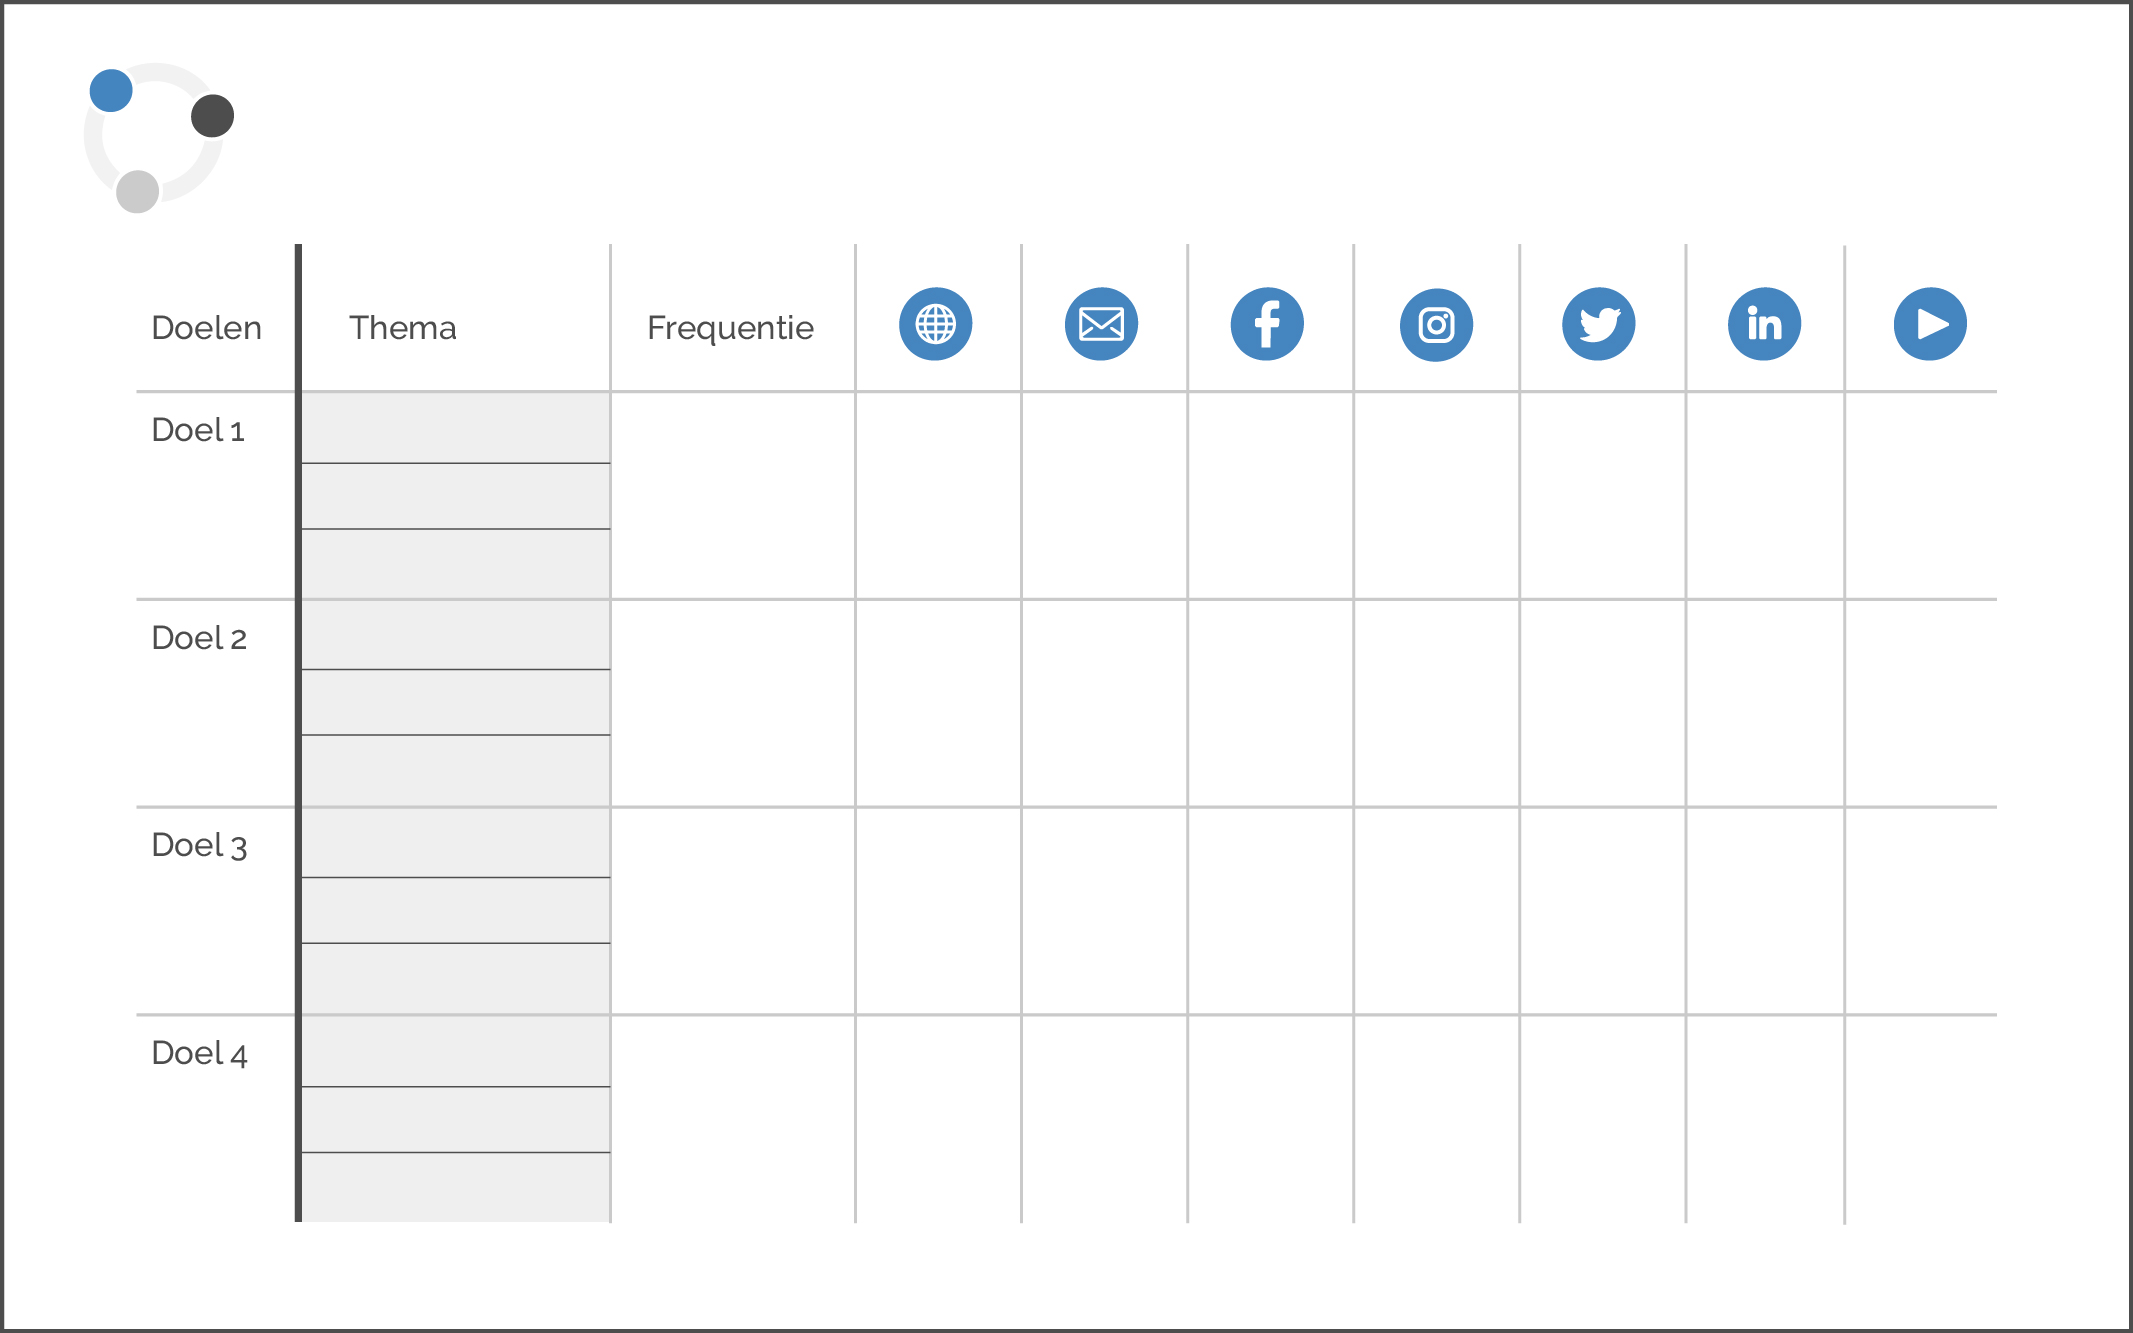Viewport: 2133px width, 1333px height.
Task: Select the Thema column header
Action: pos(402,328)
